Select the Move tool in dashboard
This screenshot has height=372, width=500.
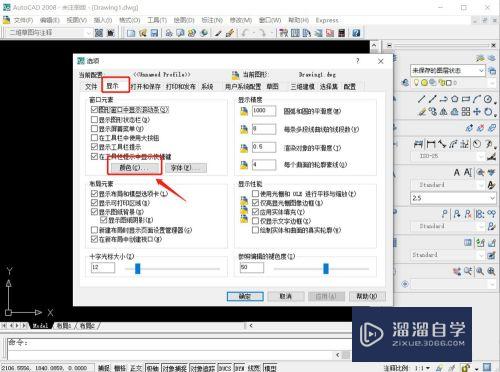(477, 111)
